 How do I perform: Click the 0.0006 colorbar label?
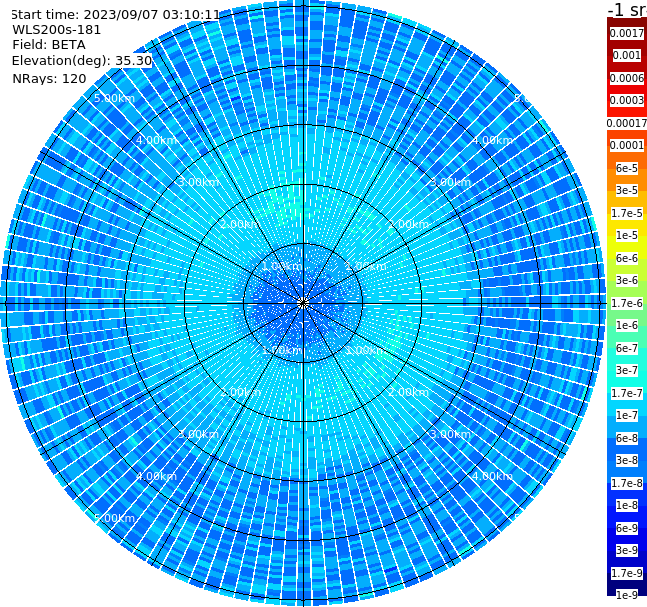point(627,78)
